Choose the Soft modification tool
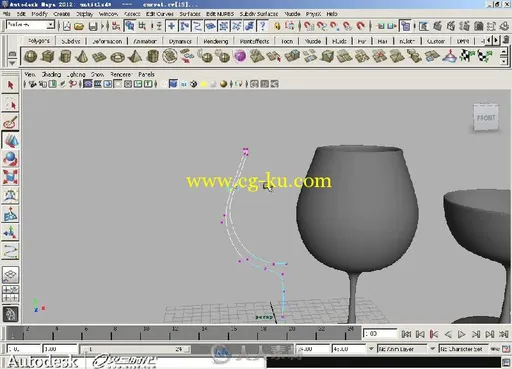 click(x=10, y=214)
